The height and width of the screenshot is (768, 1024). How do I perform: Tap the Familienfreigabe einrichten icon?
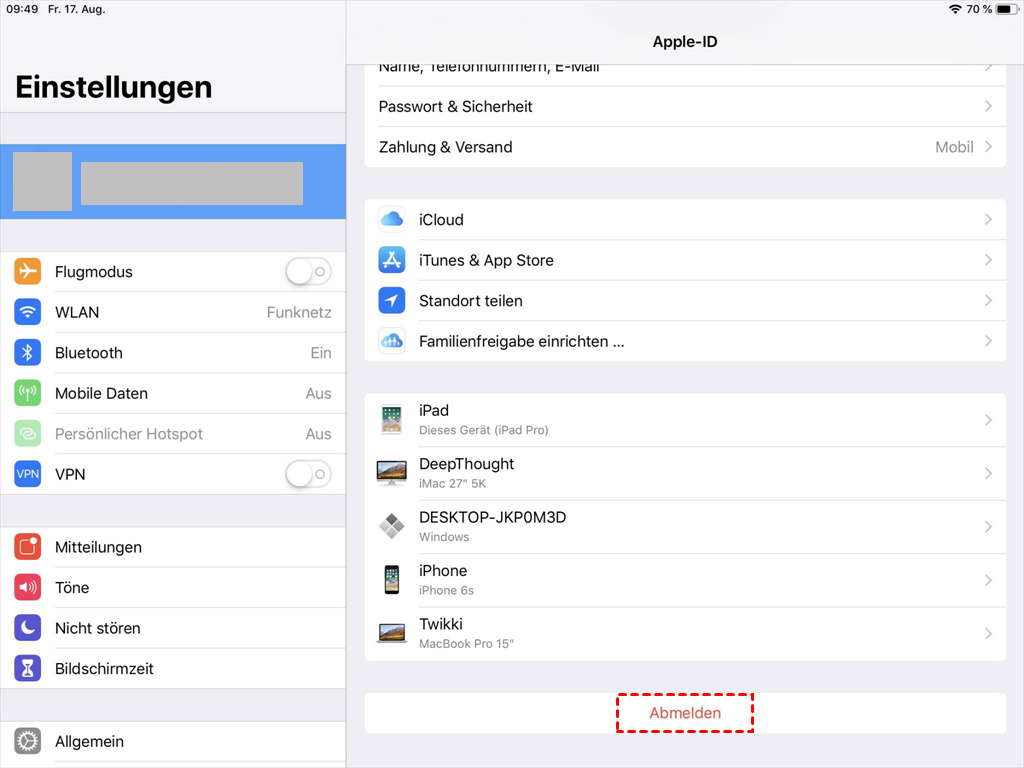[391, 341]
